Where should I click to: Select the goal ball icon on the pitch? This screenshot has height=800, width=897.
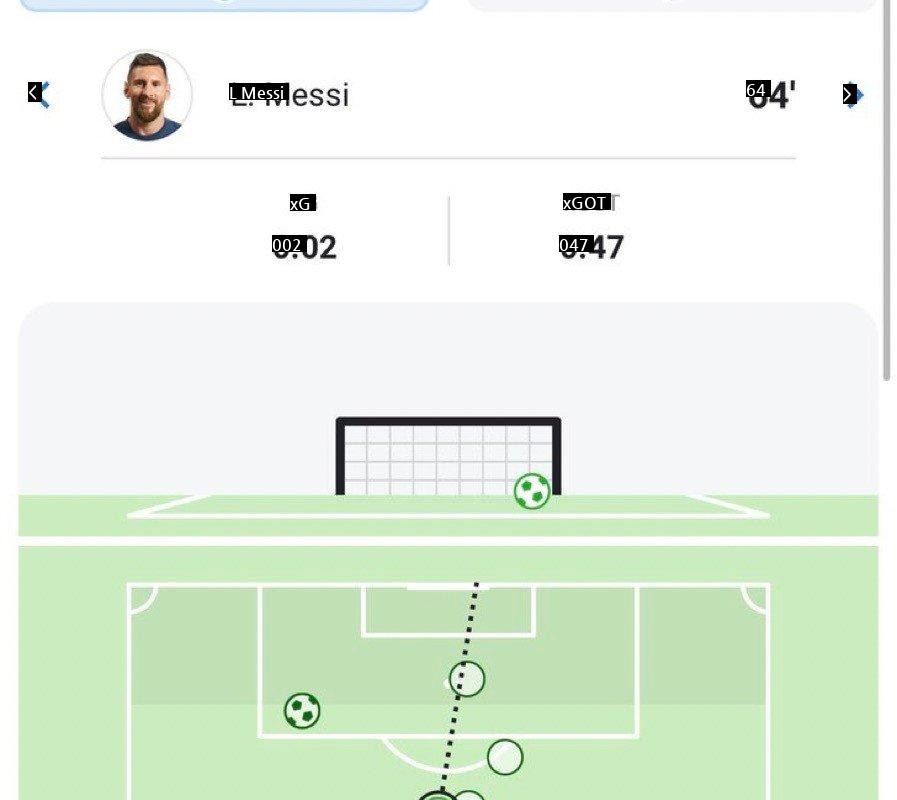pos(302,711)
